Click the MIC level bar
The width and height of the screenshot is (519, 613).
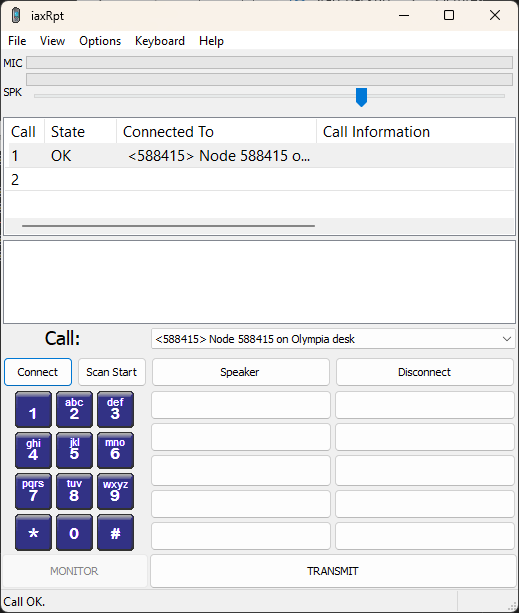coord(269,63)
